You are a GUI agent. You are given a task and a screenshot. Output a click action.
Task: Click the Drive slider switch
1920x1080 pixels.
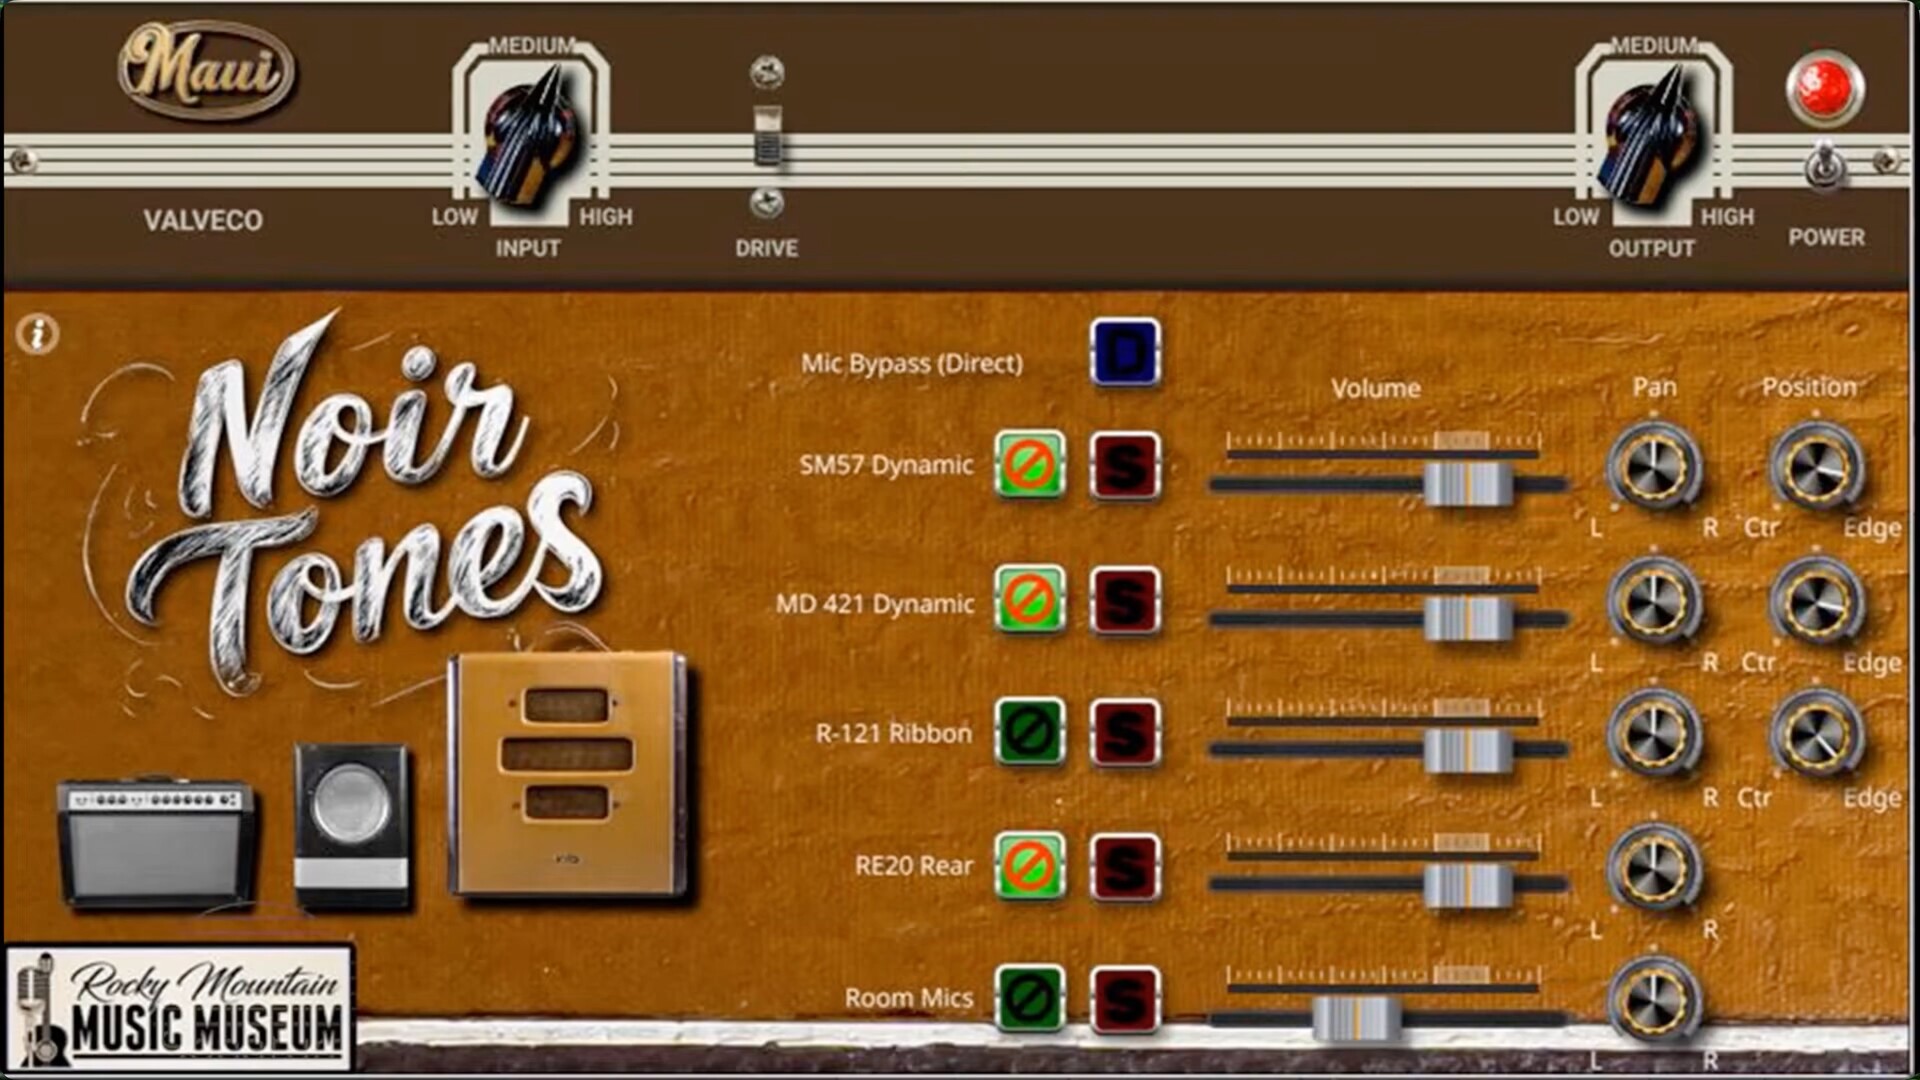coord(767,136)
